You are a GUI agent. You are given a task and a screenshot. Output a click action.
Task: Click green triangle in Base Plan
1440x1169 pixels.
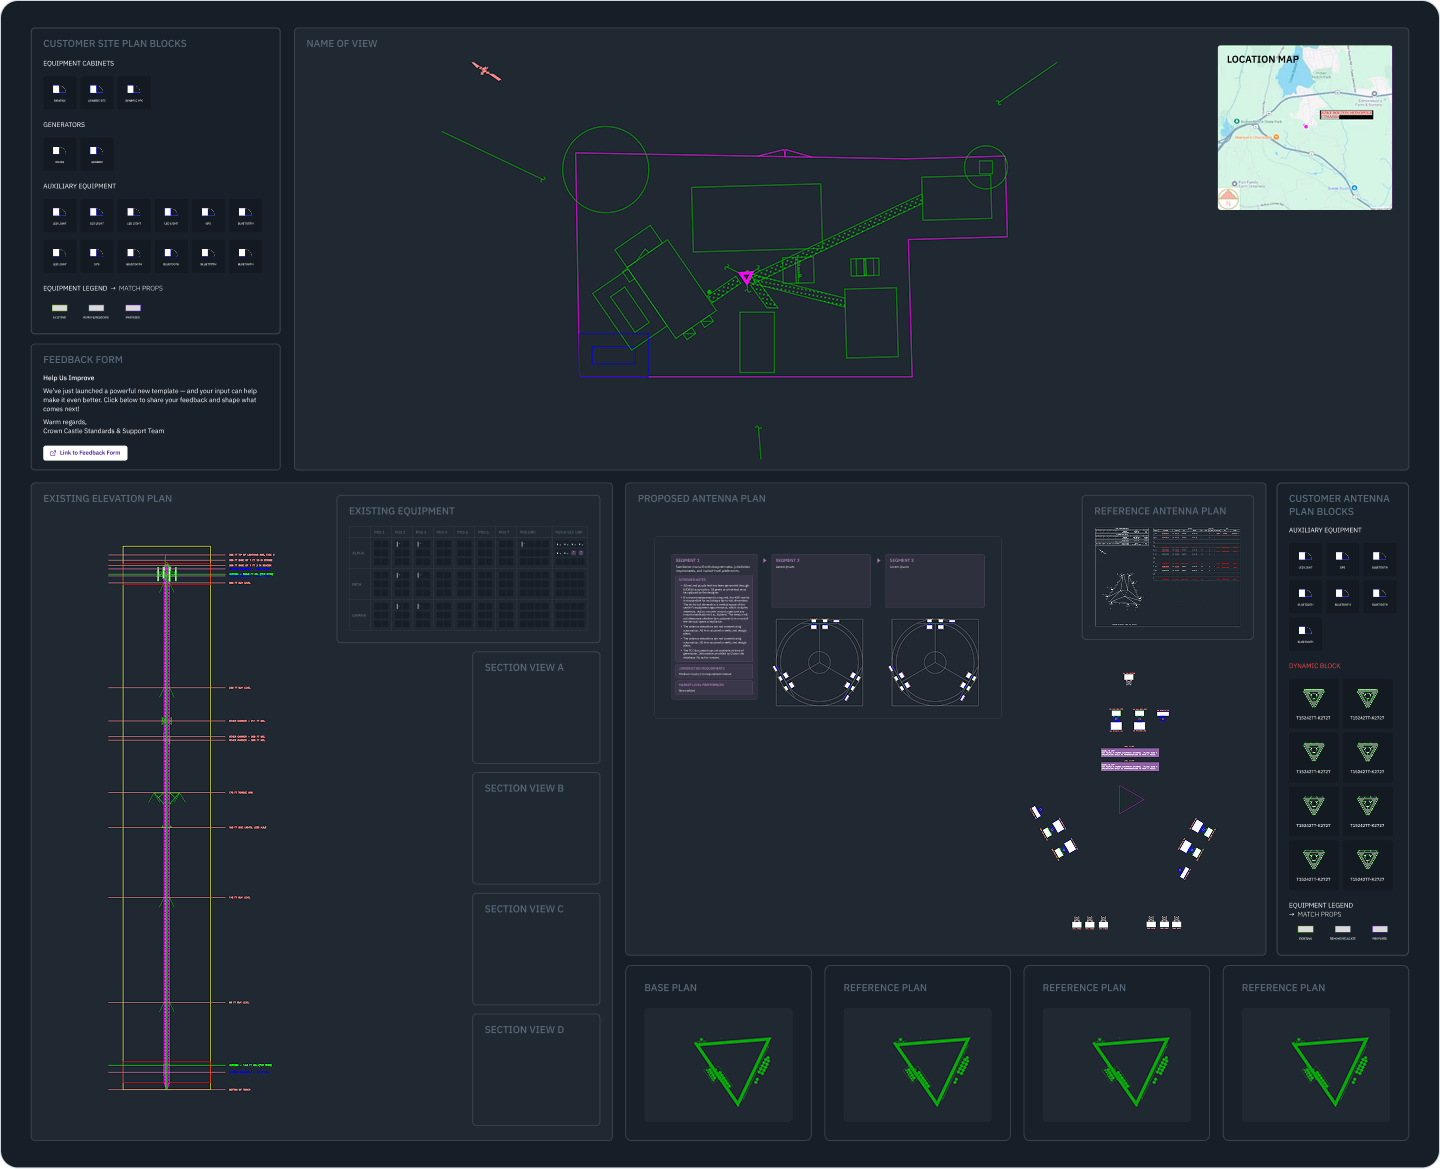[x=733, y=1070]
